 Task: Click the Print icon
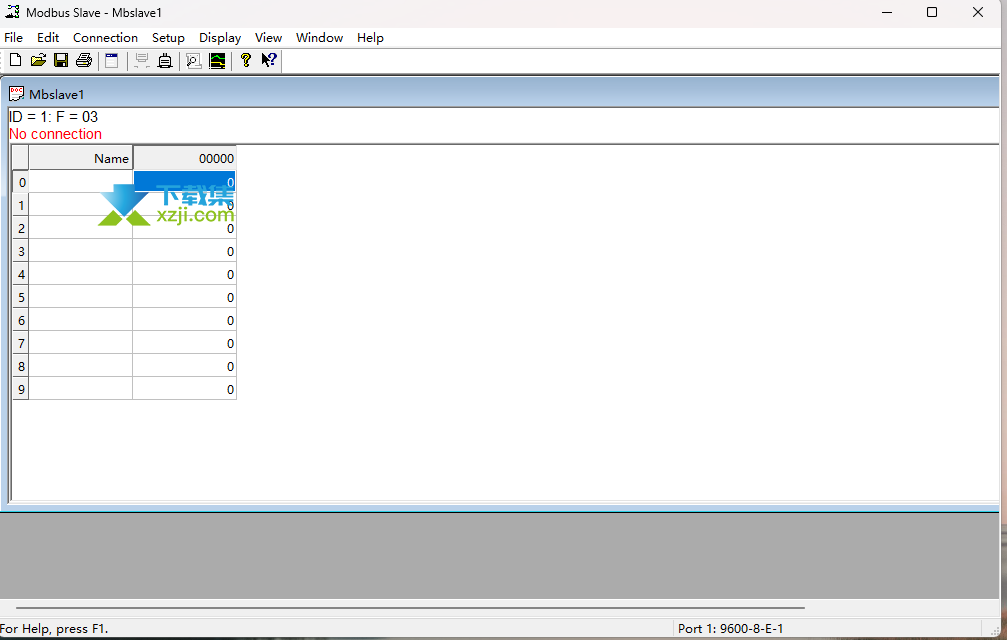pyautogui.click(x=83, y=60)
